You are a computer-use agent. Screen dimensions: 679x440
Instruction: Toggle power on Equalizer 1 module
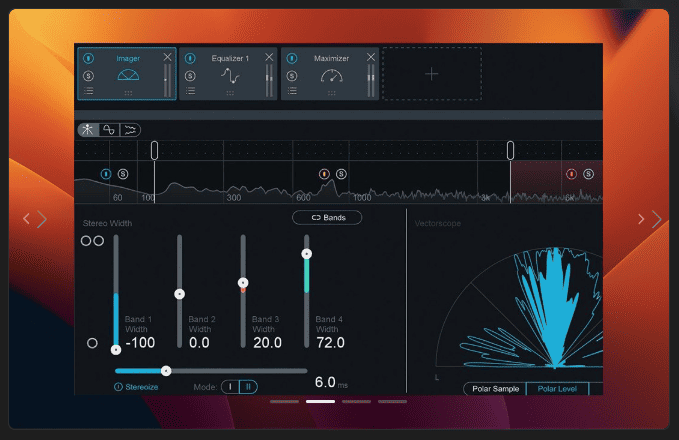point(190,58)
